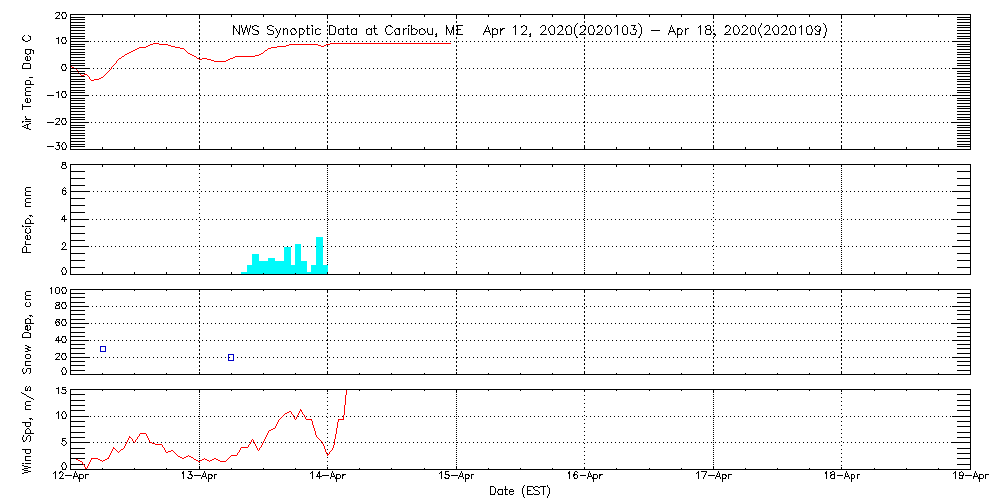Click the 'Precip, mm' axis label
This screenshot has height=500, width=1000.
(x=27, y=220)
